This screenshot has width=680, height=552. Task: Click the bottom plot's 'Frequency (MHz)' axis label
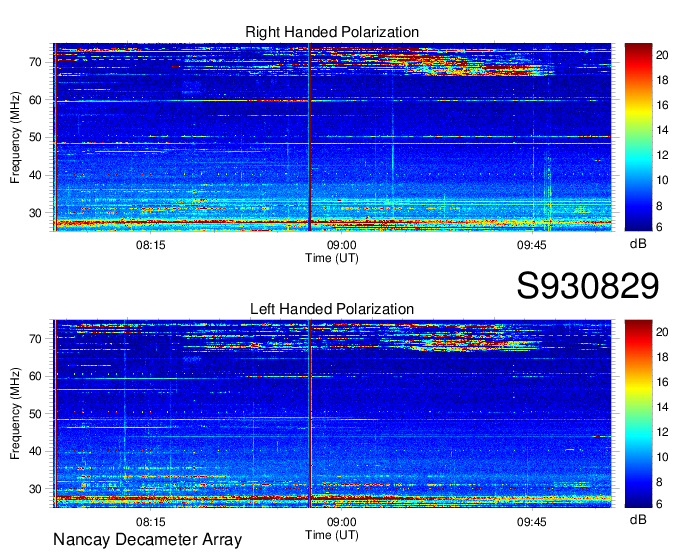(x=15, y=414)
